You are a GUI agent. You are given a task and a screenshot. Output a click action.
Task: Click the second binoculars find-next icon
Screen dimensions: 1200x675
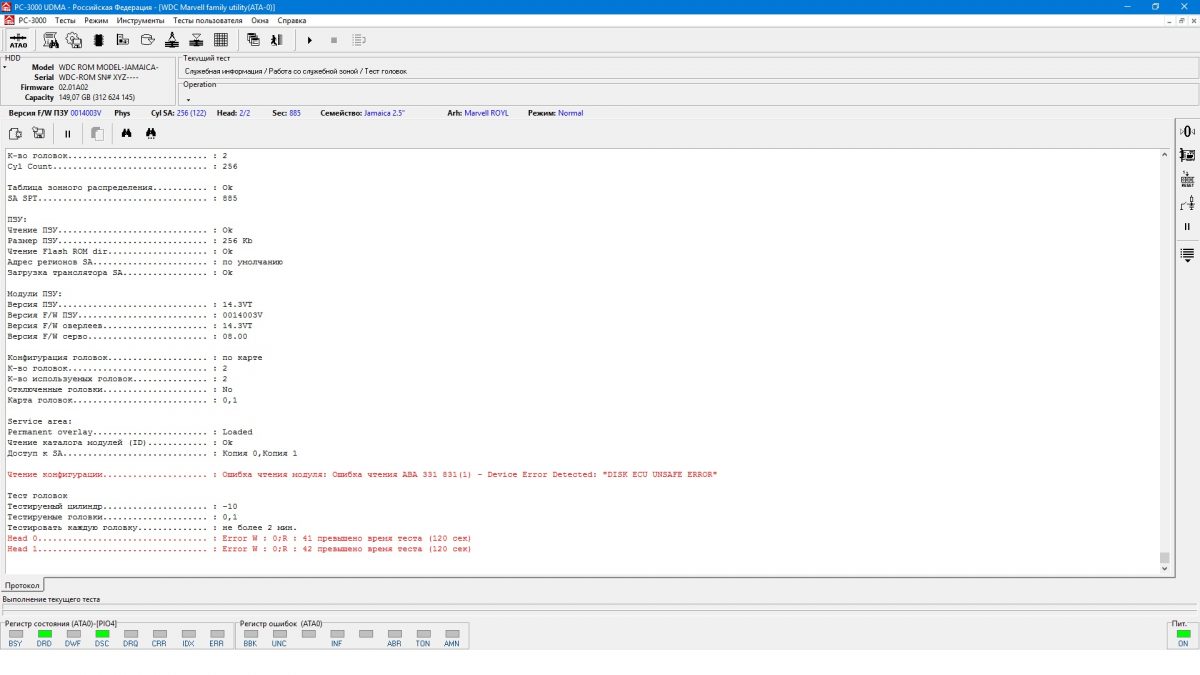pos(151,133)
